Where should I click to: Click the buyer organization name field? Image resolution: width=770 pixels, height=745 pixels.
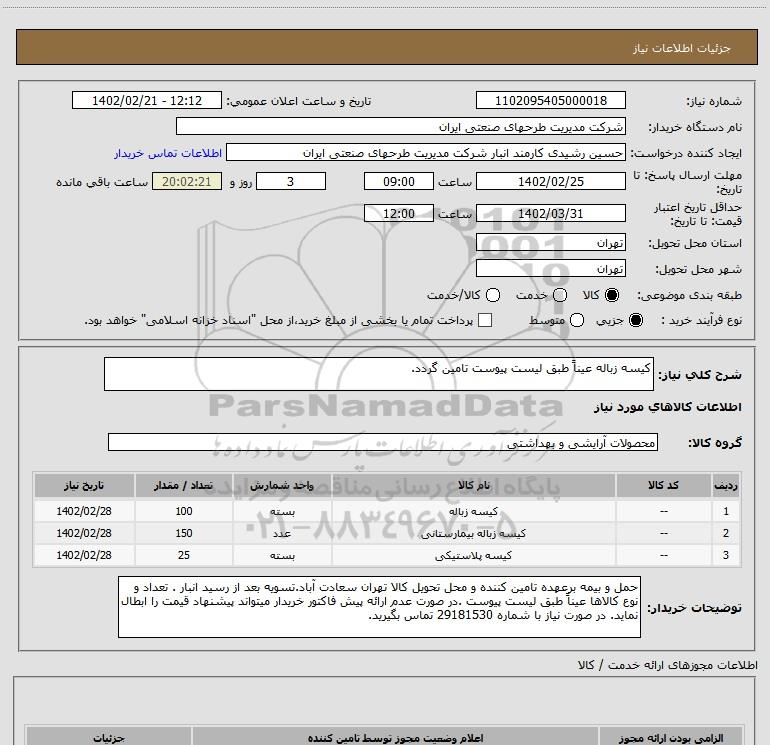click(401, 126)
